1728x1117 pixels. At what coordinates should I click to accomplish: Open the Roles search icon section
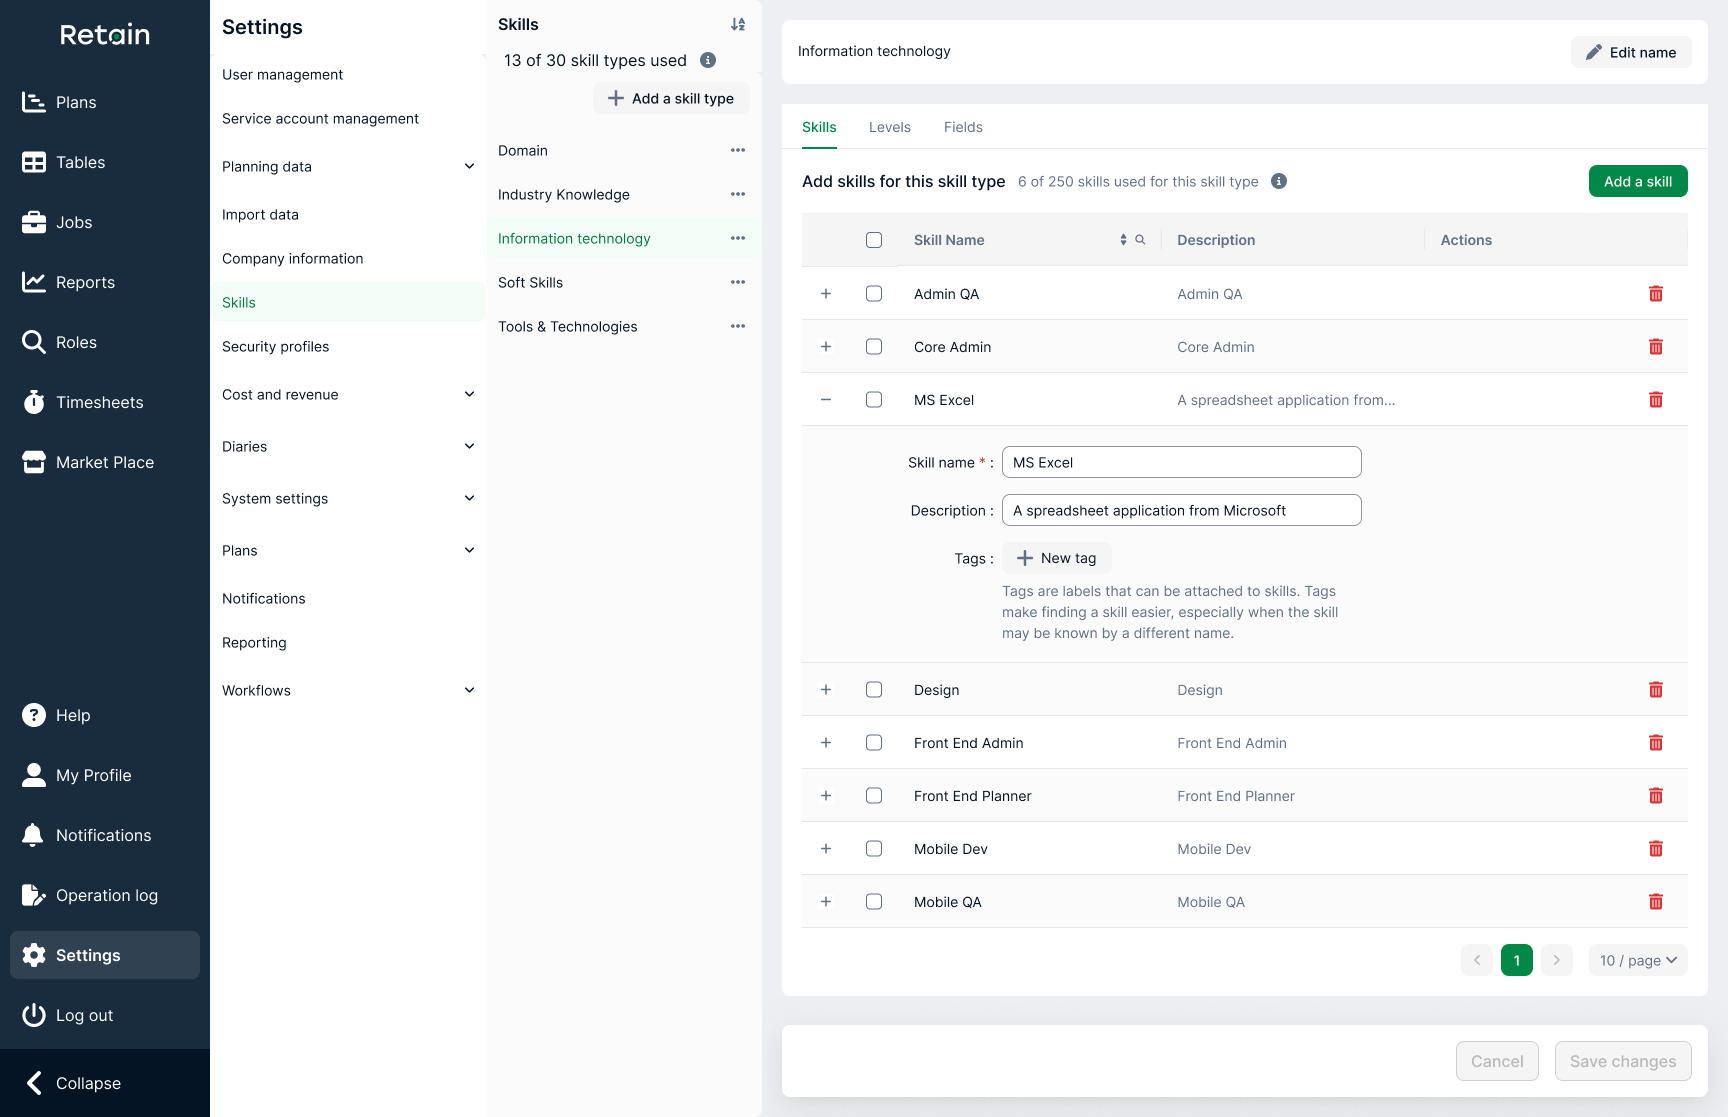33,342
